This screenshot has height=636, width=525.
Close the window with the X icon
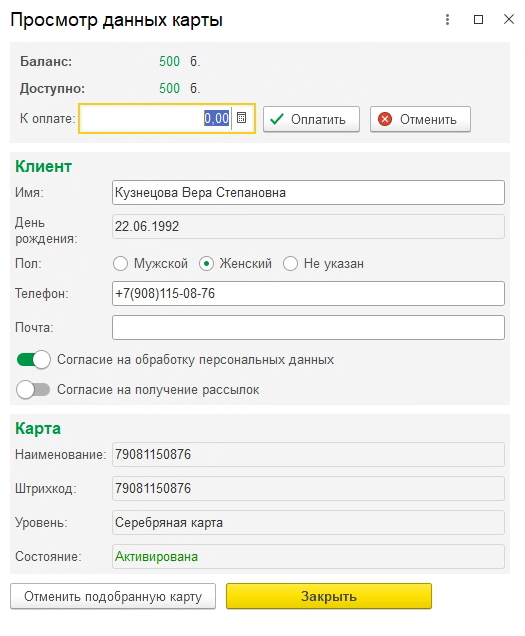(x=509, y=19)
